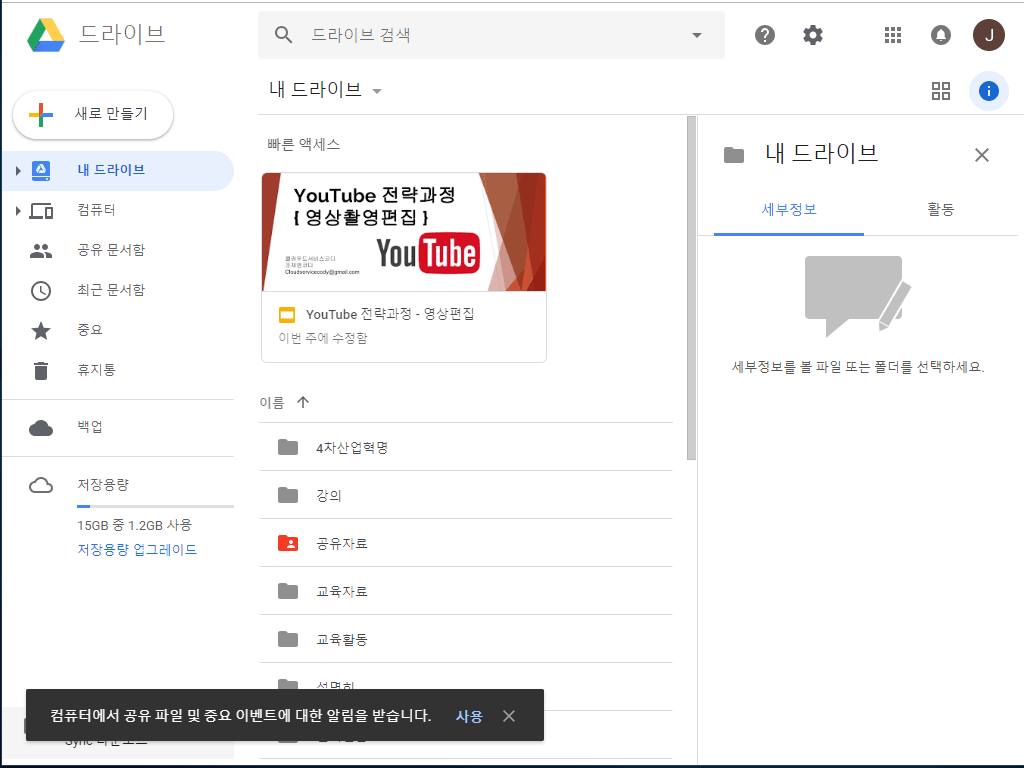The width and height of the screenshot is (1024, 768).
Task: Click the 새로 만들기 button
Action: click(x=93, y=114)
